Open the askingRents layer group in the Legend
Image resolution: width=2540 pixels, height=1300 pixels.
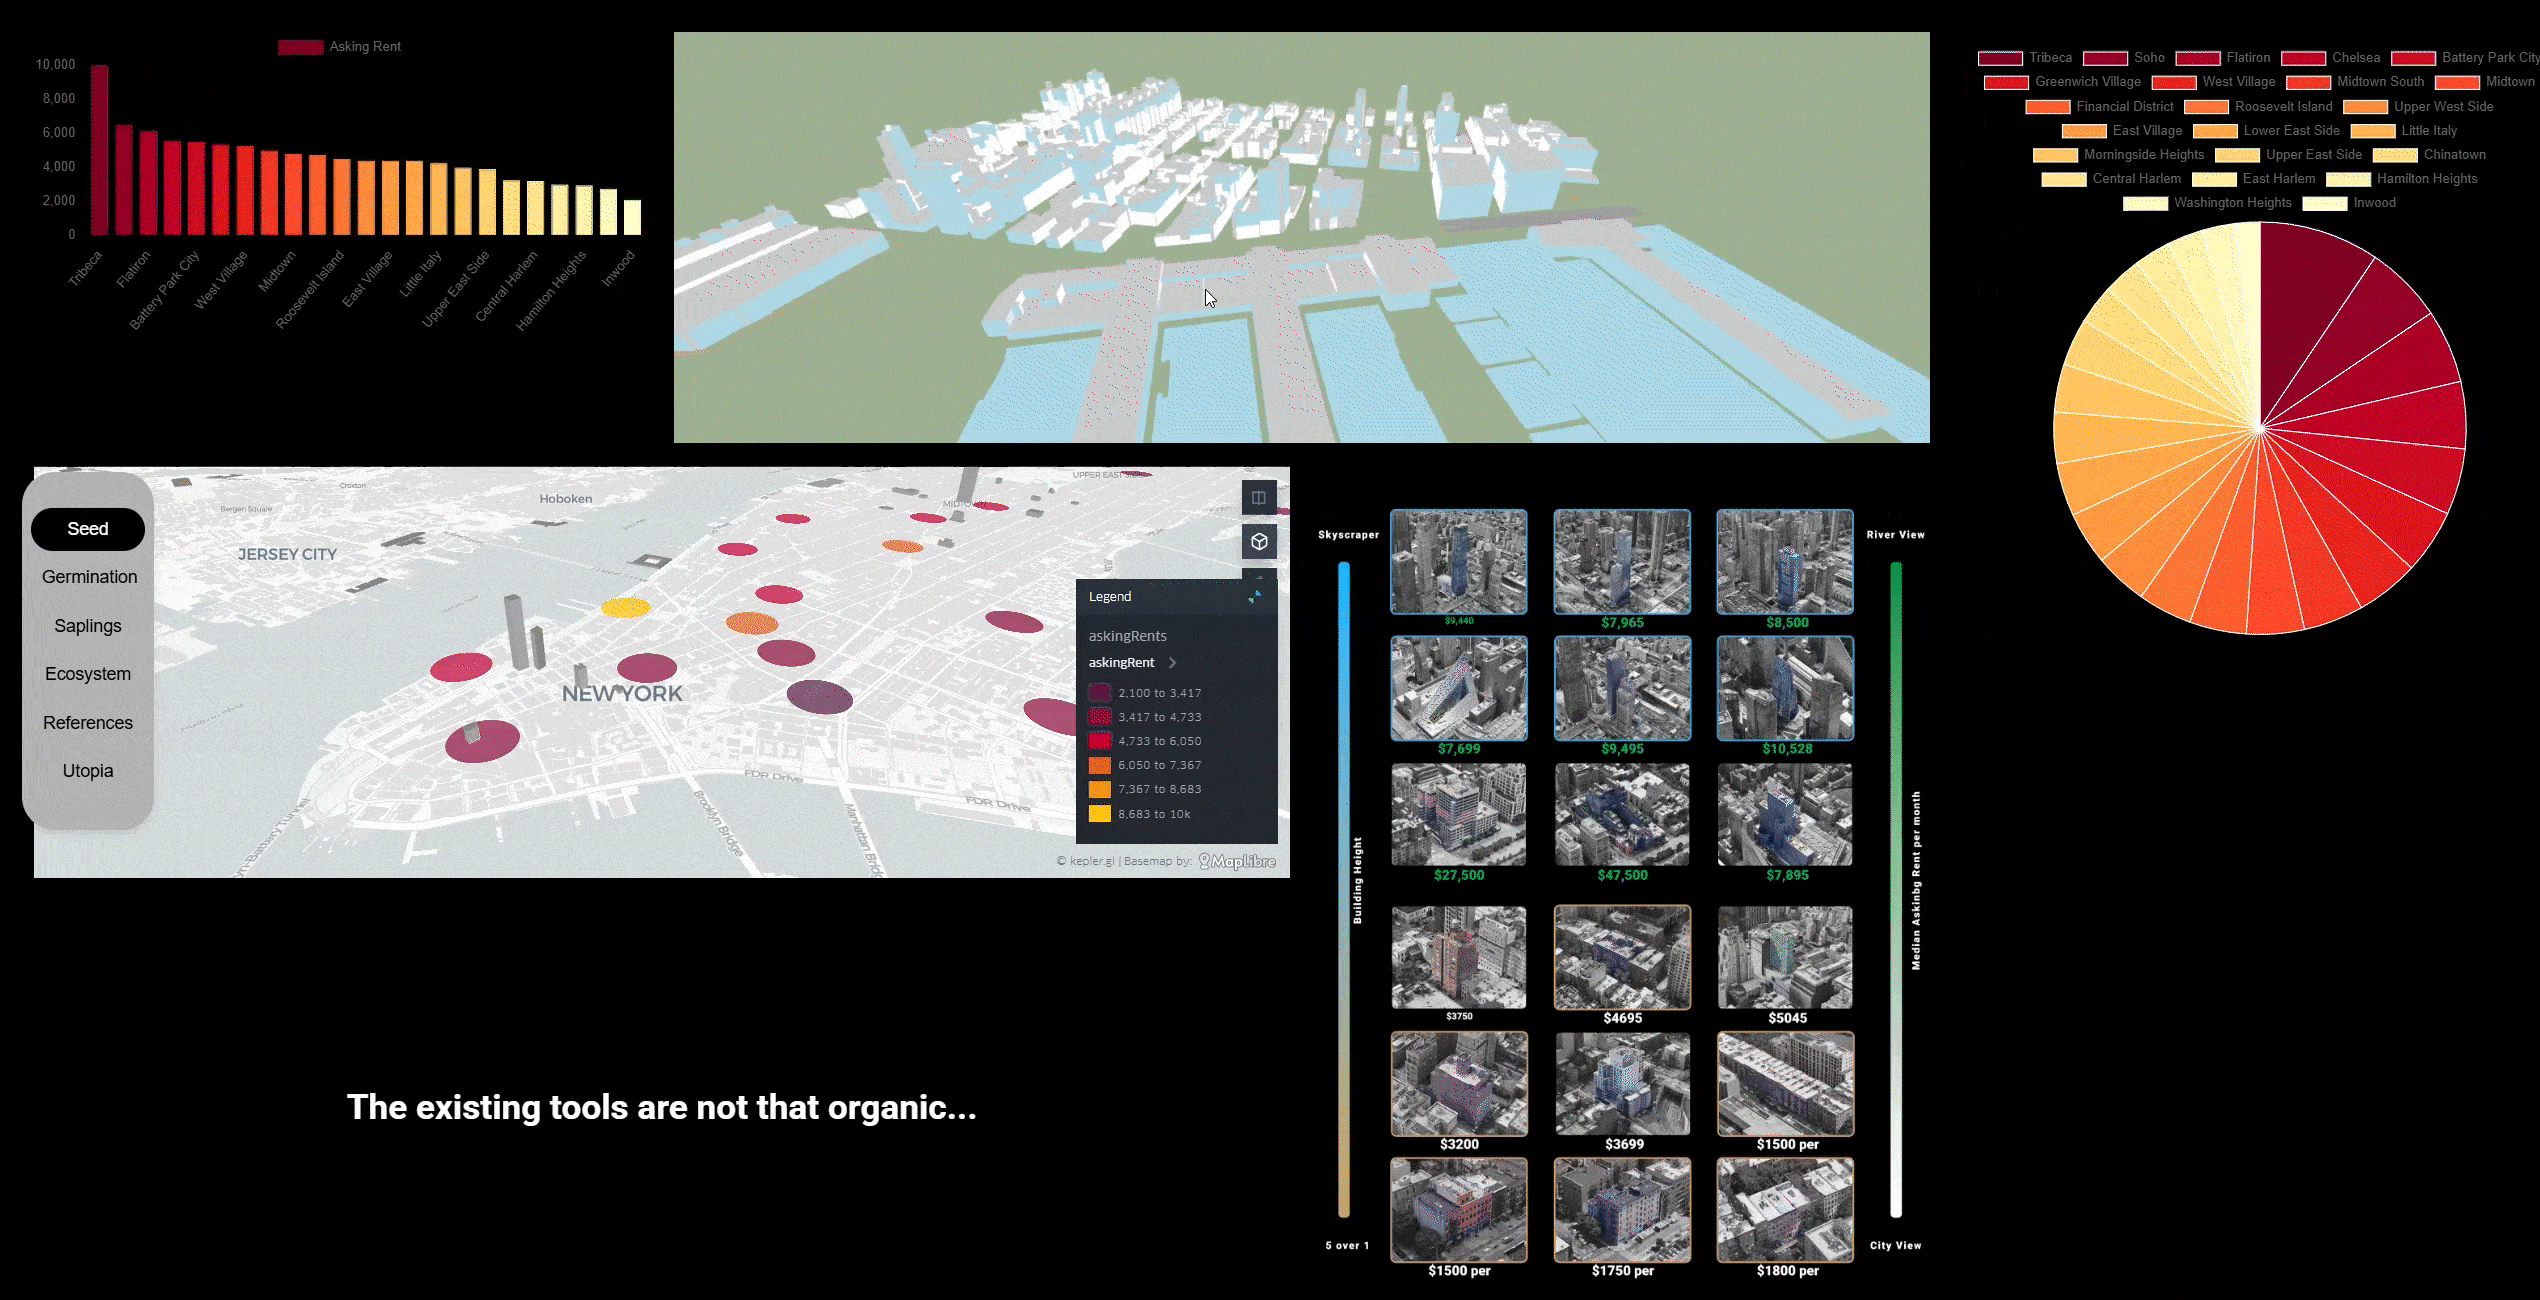(1128, 635)
